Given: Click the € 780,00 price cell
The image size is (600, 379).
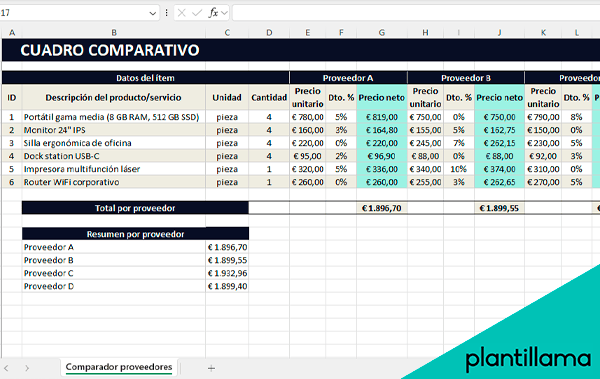Looking at the screenshot, I should 308,117.
